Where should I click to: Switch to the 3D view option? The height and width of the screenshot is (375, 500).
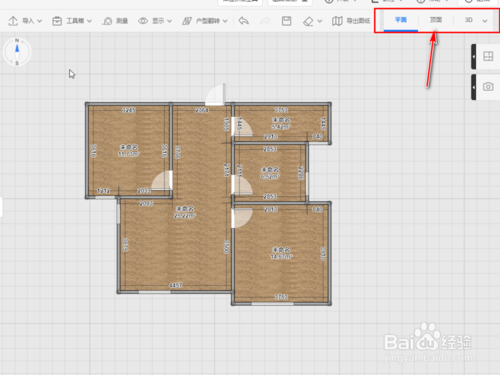[469, 20]
